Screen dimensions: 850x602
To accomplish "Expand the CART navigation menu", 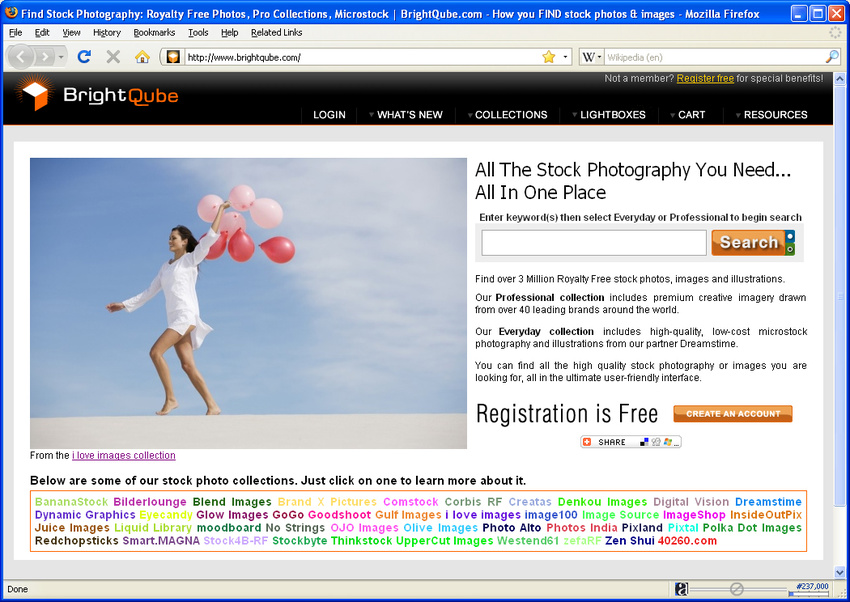I will 687,115.
